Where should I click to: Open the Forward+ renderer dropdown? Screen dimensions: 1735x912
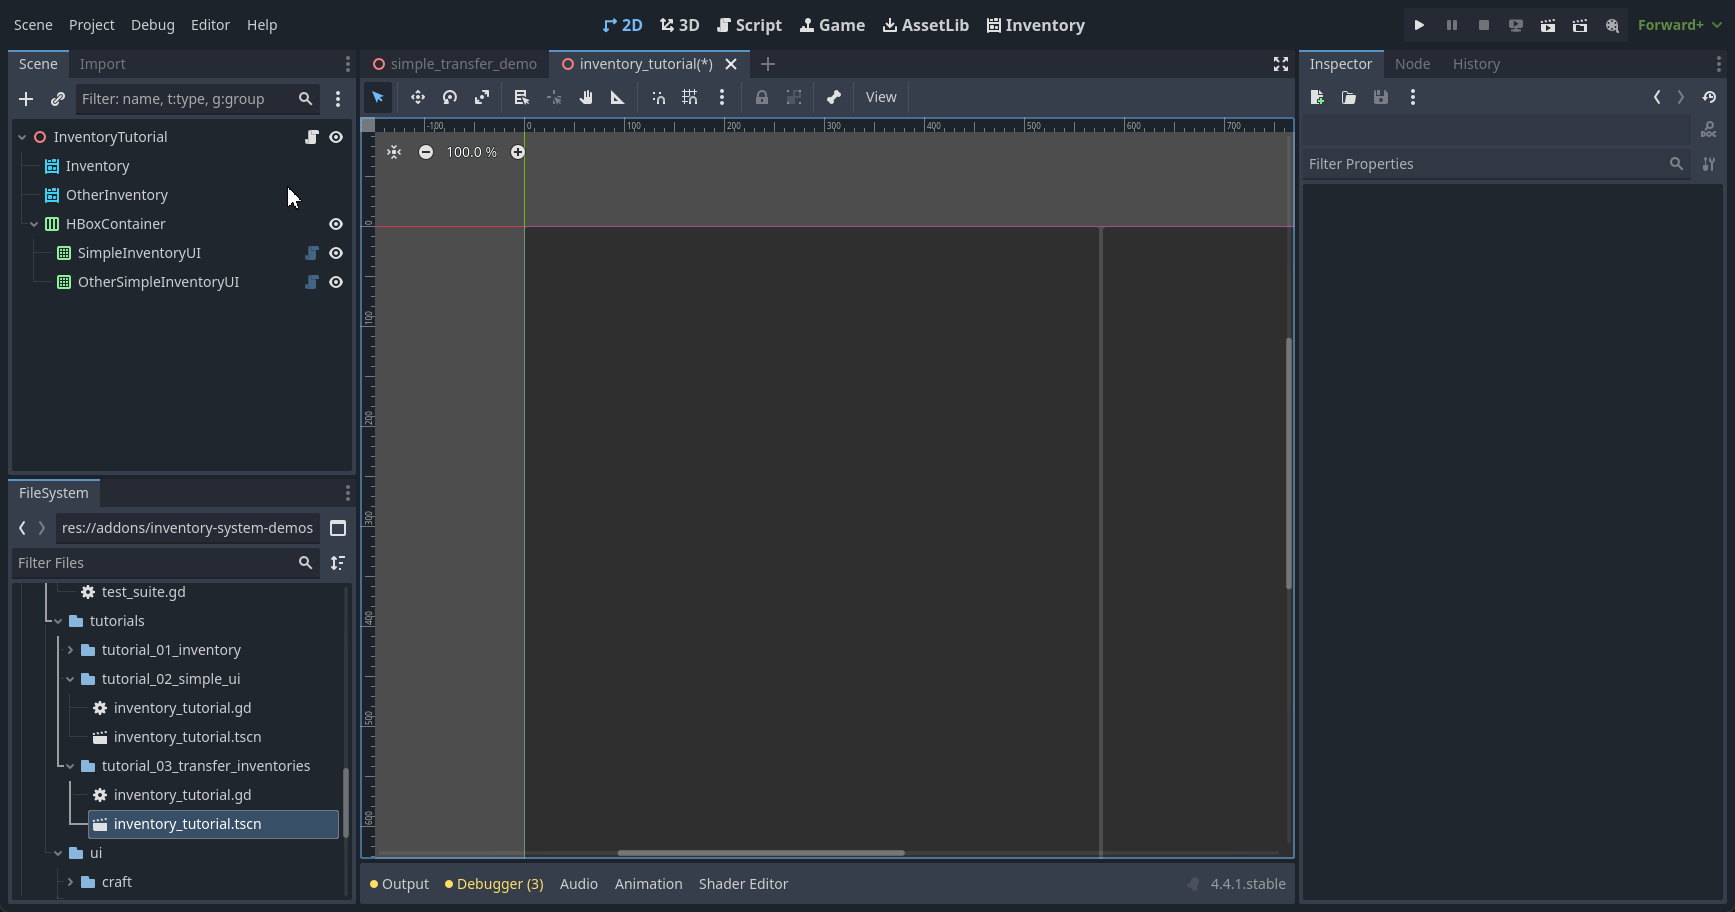(1680, 25)
